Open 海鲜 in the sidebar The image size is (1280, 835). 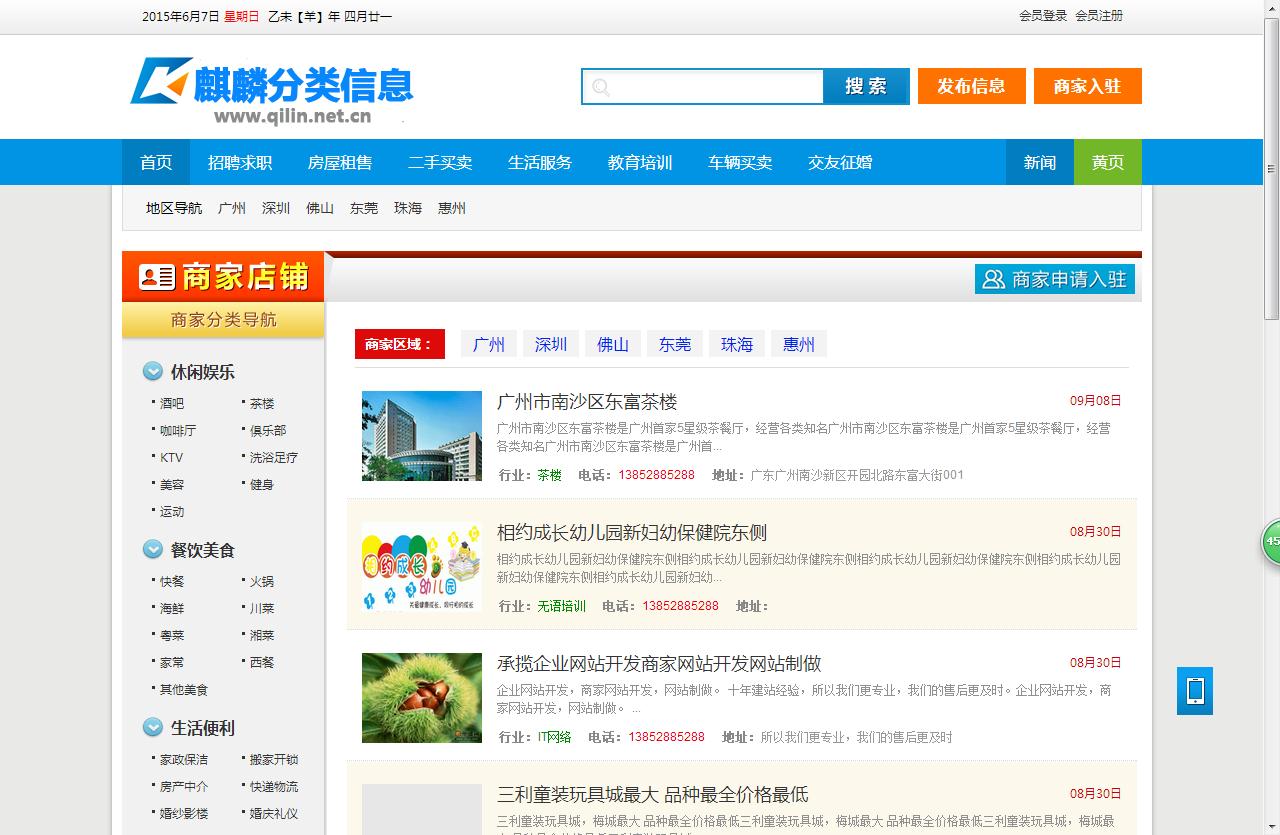[x=172, y=609]
